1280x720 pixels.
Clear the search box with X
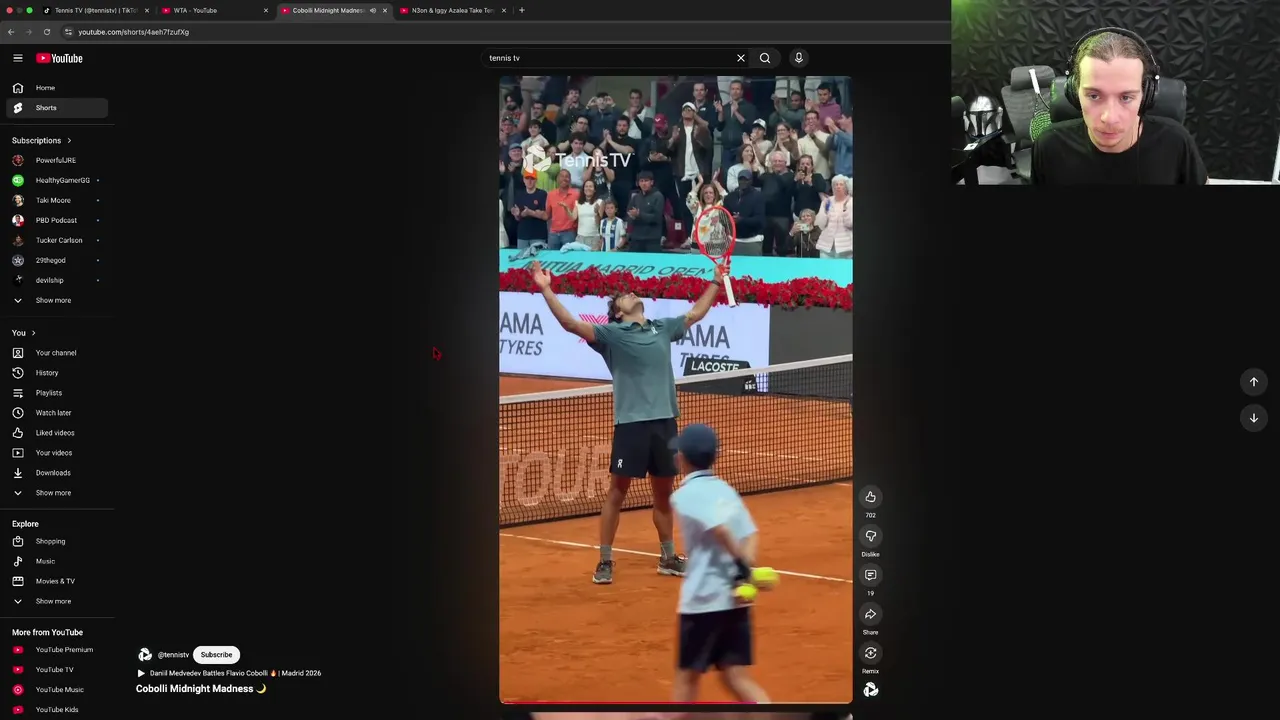[741, 58]
